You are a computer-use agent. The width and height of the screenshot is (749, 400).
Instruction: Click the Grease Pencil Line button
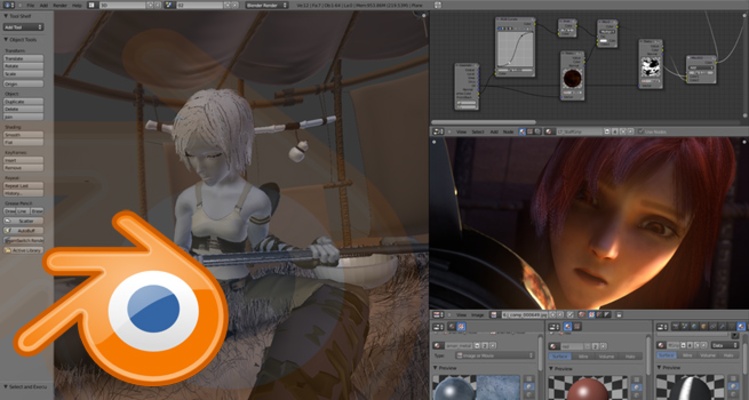(x=23, y=211)
